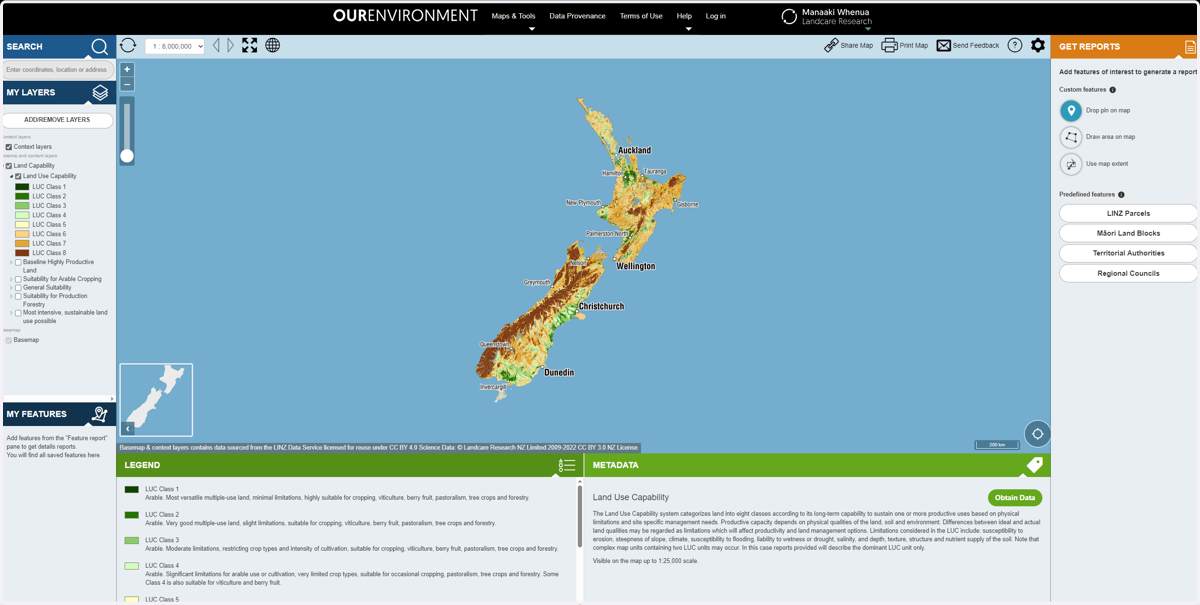Click the locate-me crosshair button on map
This screenshot has height=605, width=1200.
coord(1038,434)
